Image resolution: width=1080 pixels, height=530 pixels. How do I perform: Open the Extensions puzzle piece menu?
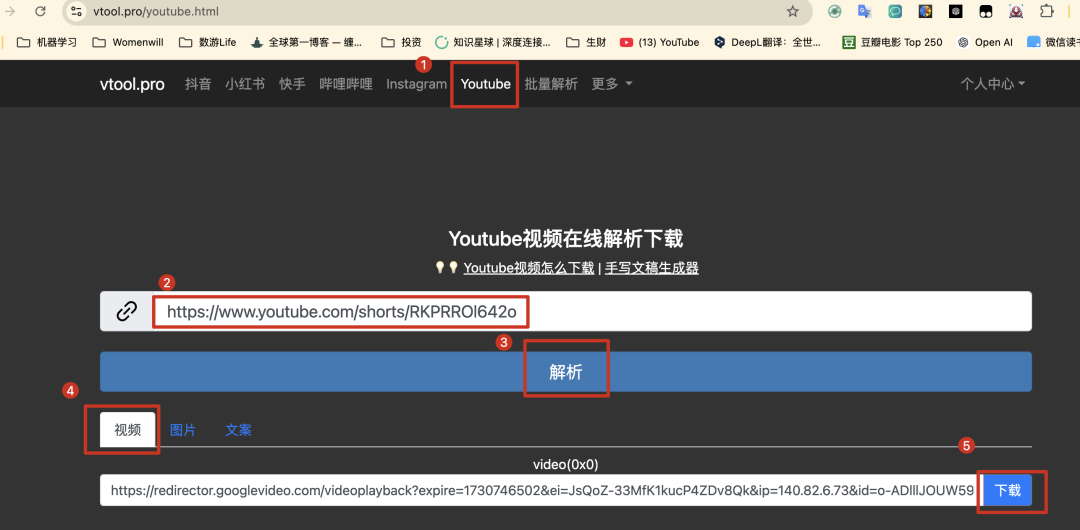(1046, 11)
